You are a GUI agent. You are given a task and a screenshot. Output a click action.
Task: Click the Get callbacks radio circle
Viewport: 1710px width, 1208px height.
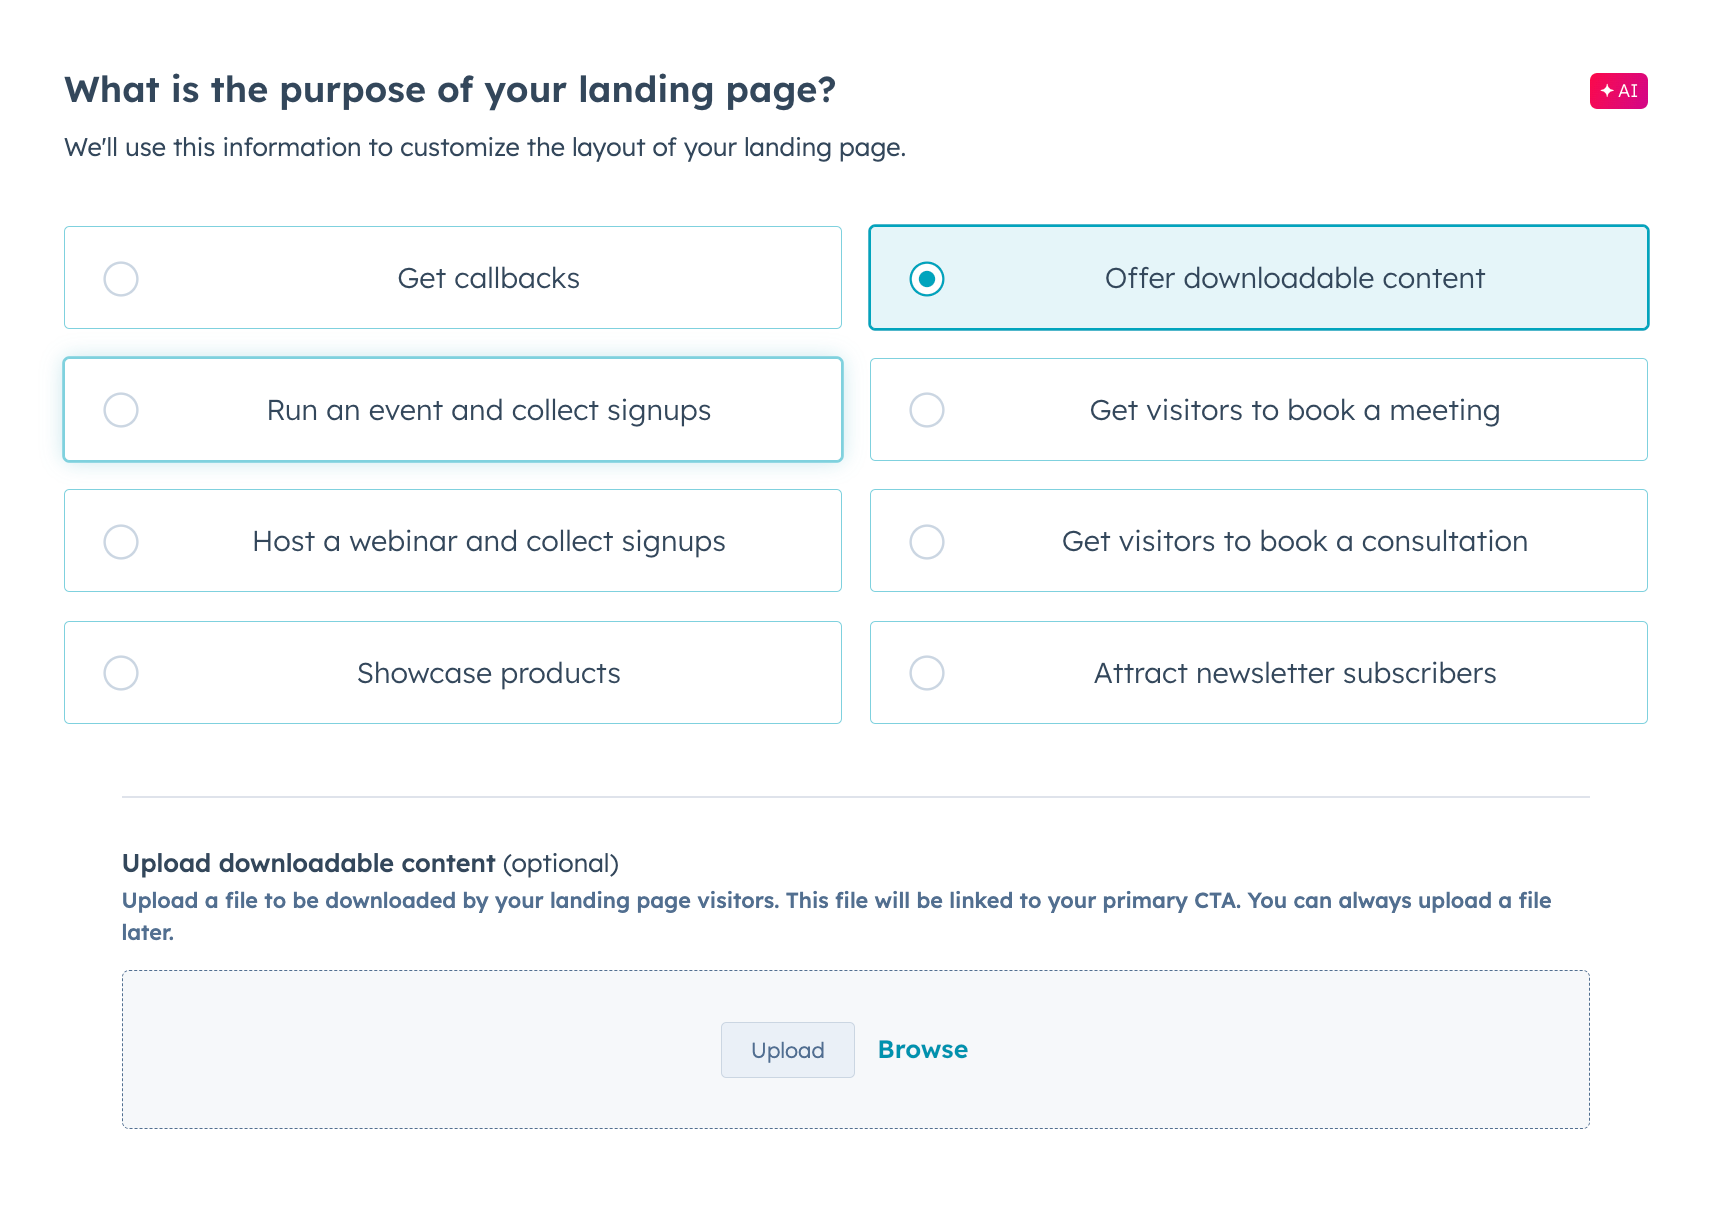120,278
